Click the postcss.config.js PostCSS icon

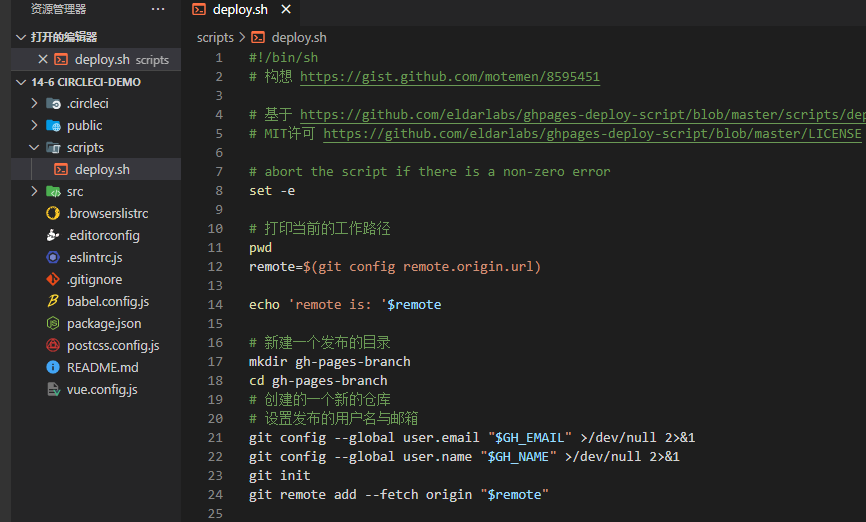tap(53, 345)
